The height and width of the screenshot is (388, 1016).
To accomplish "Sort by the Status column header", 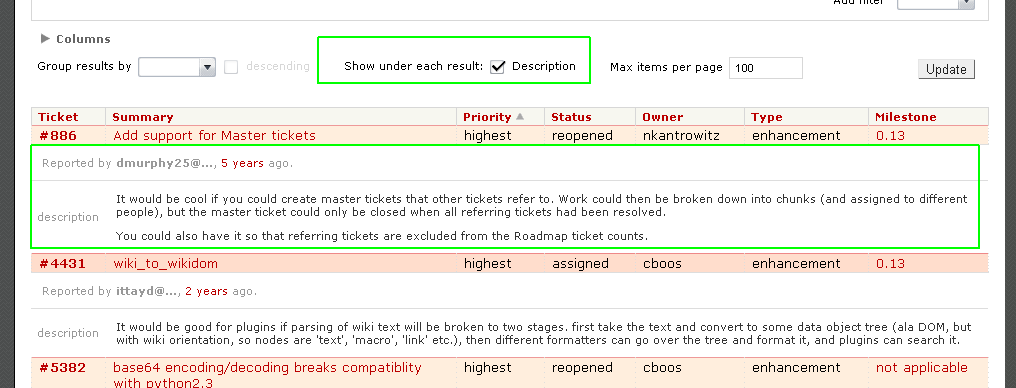I will (x=572, y=117).
